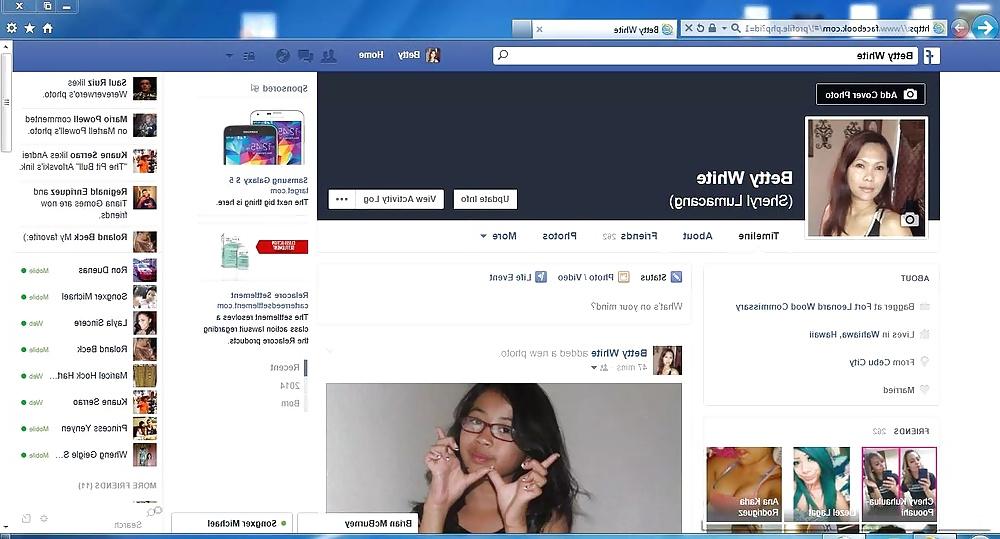Open the Relacore Settlement ad link
Image resolution: width=1000 pixels, height=539 pixels.
(269, 295)
